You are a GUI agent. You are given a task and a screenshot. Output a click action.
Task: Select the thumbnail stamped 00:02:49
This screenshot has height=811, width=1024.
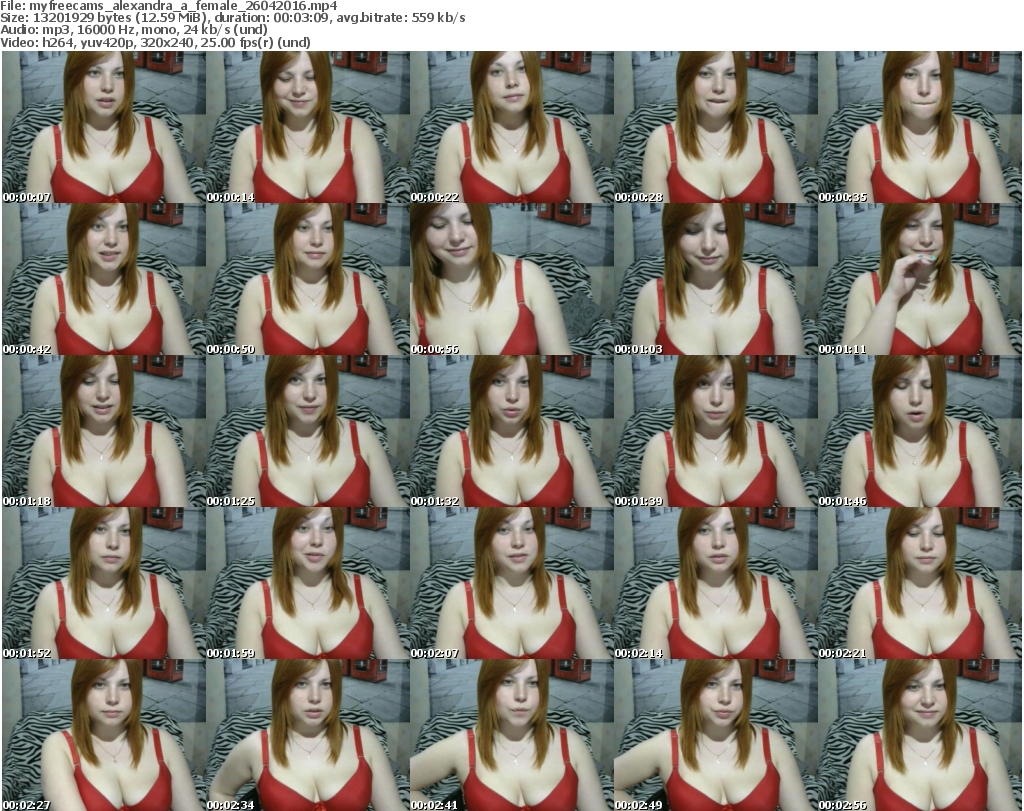[x=716, y=735]
